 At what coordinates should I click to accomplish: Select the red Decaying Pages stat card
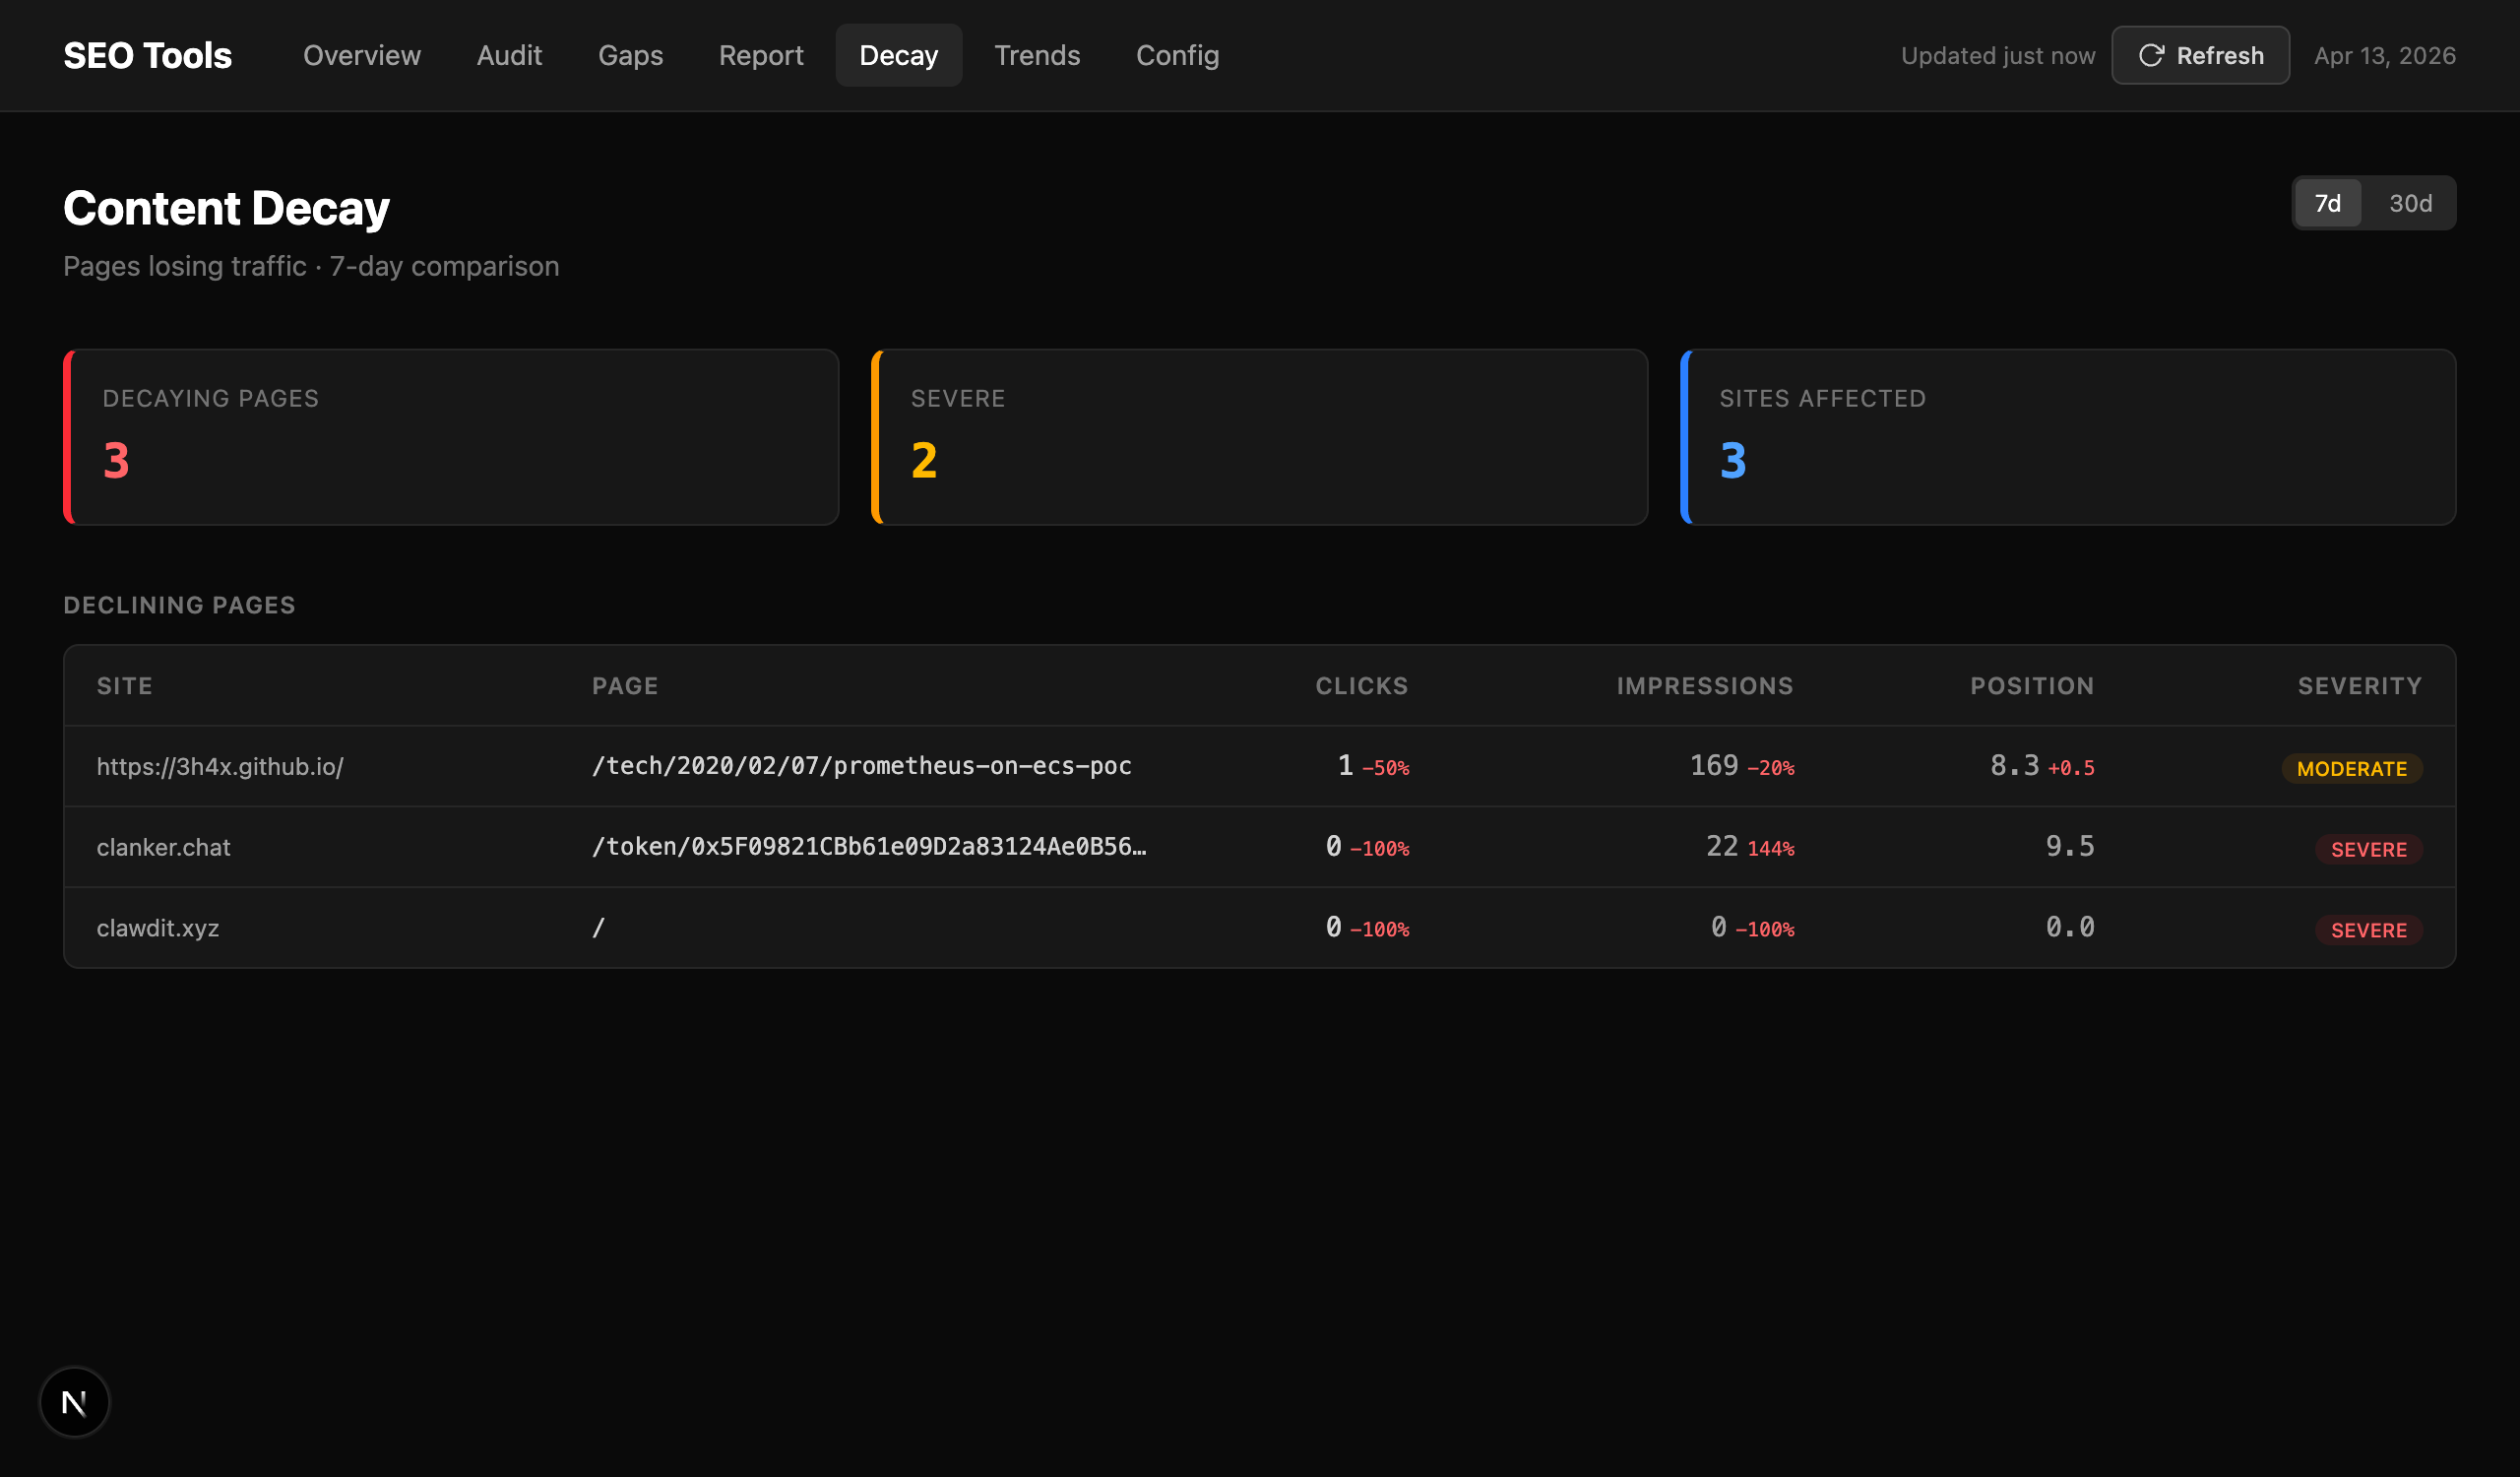click(x=450, y=437)
